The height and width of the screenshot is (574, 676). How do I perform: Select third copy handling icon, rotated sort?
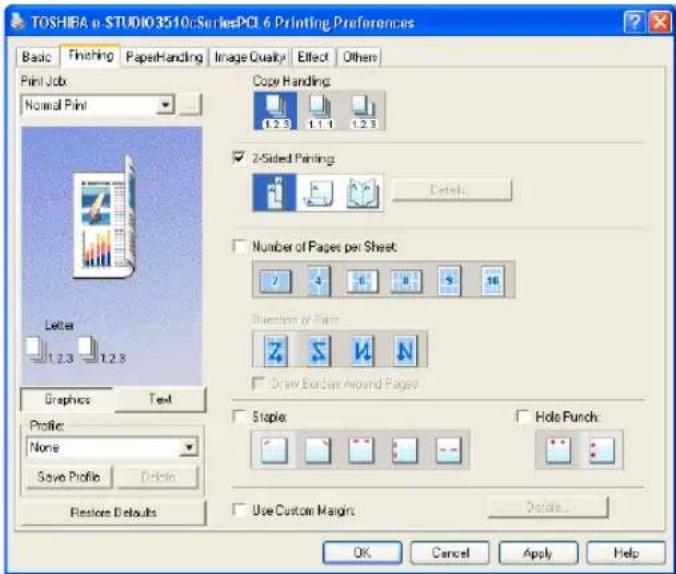click(x=363, y=111)
